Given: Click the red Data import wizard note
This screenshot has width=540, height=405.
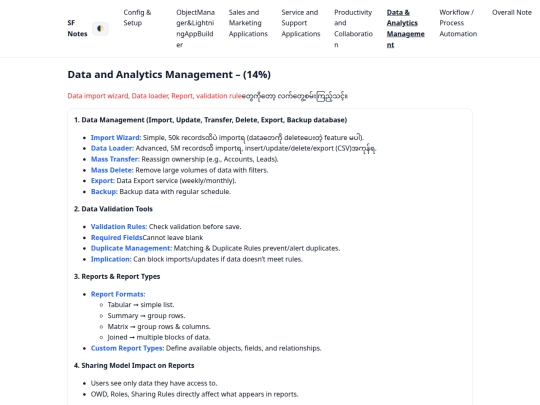Looking at the screenshot, I should [x=154, y=96].
